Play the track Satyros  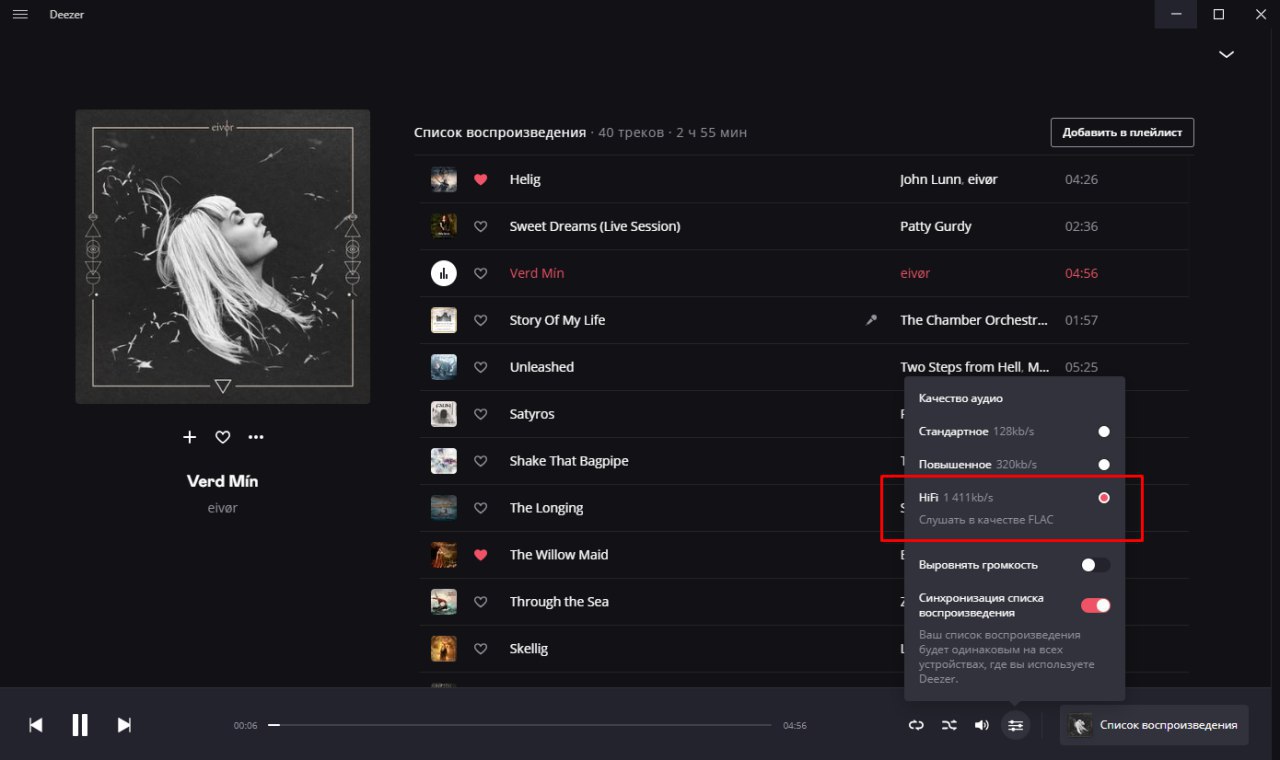(532, 414)
